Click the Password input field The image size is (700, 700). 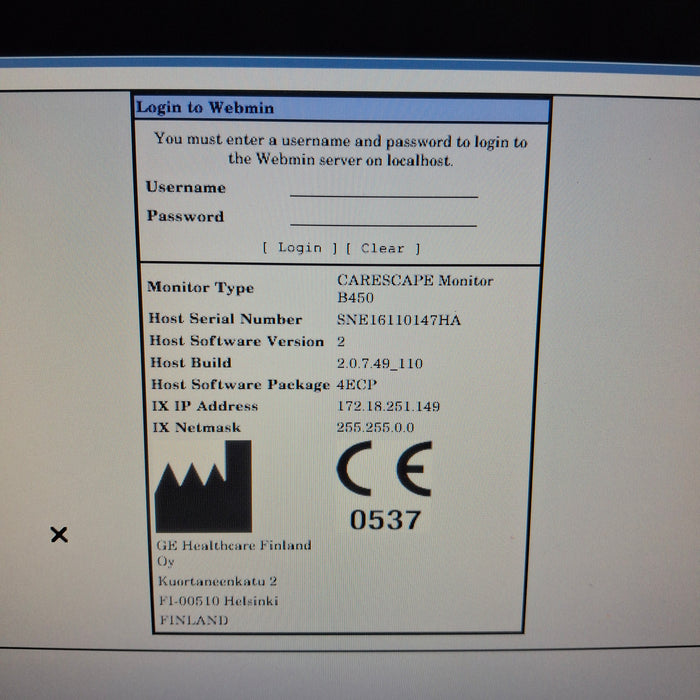(383, 218)
